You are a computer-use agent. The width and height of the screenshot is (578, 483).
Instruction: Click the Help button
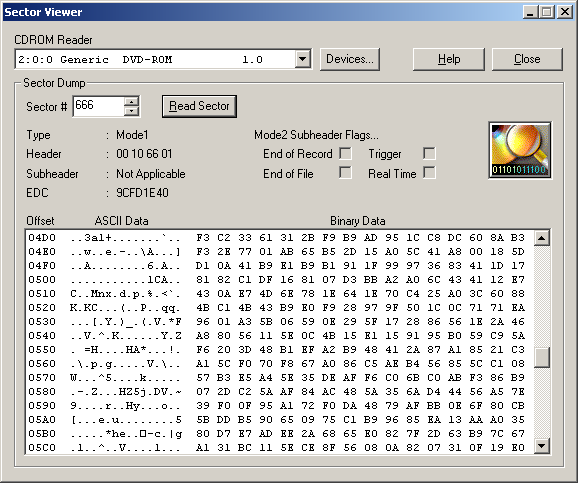click(x=449, y=59)
